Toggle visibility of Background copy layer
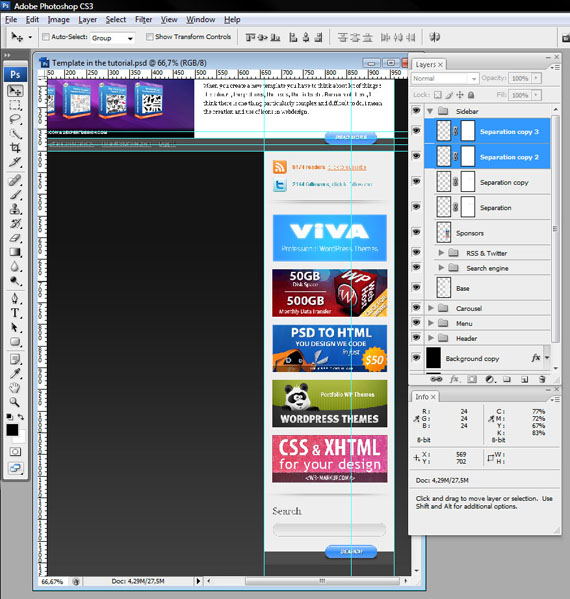Viewport: 570px width, 599px height. click(x=416, y=358)
